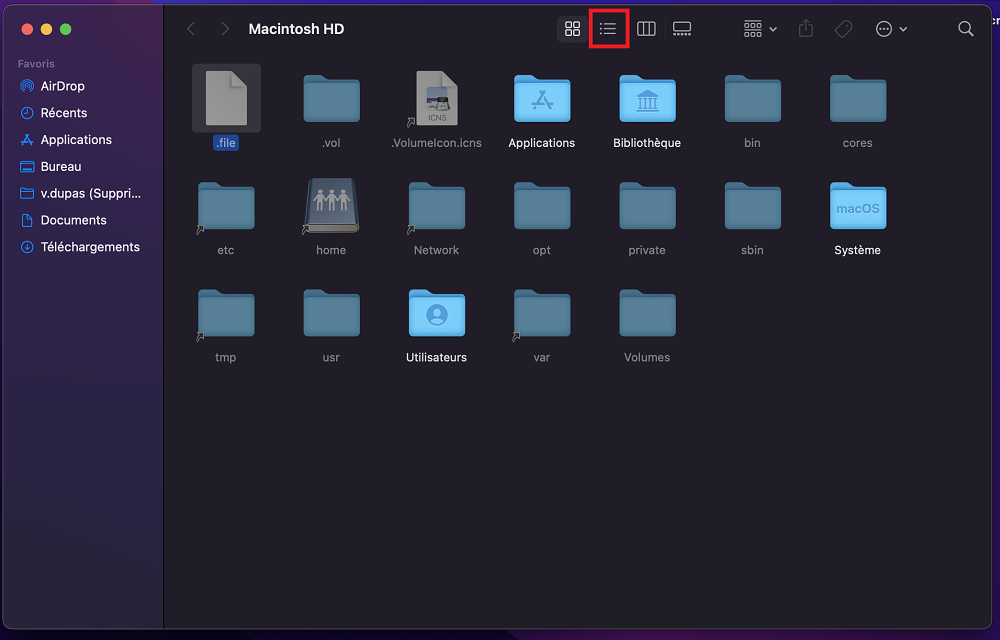The width and height of the screenshot is (1000, 640).
Task: Select Récents in sidebar
Action: coord(63,113)
